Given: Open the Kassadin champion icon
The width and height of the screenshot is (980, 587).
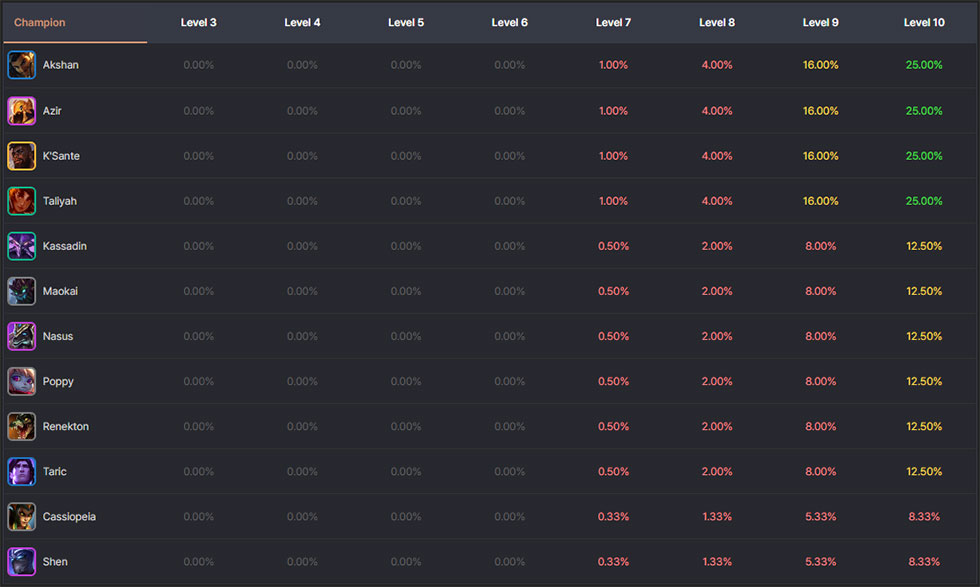Looking at the screenshot, I should [21, 246].
